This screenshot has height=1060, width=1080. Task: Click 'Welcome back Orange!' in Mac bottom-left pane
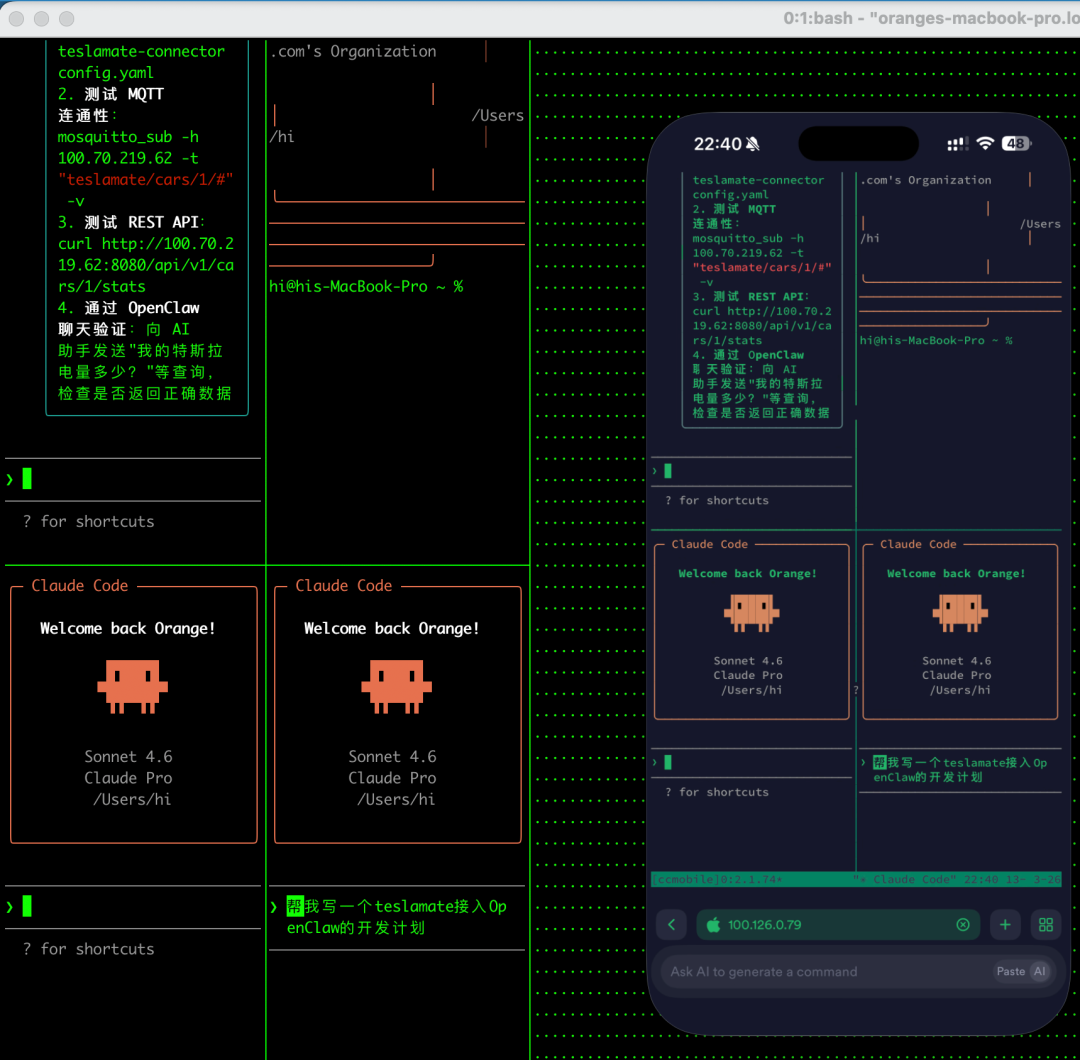[127, 628]
